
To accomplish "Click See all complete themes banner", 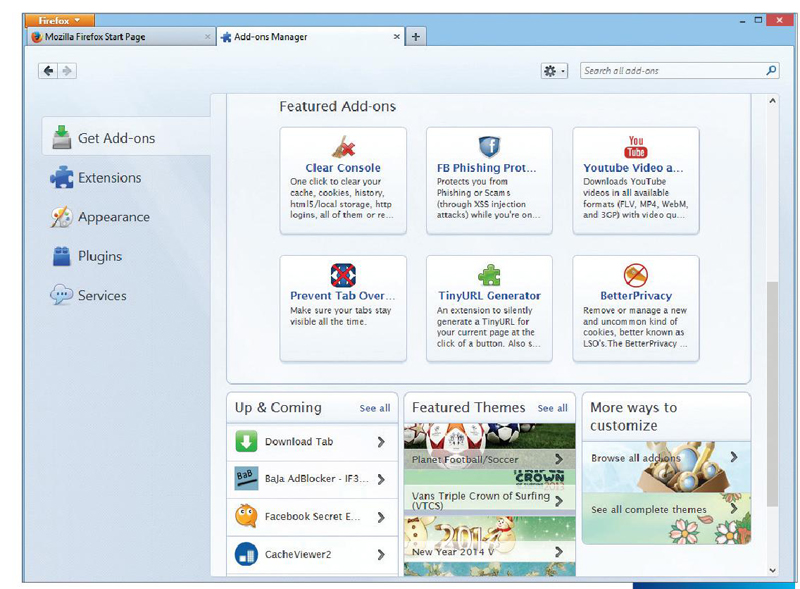I will coord(666,518).
